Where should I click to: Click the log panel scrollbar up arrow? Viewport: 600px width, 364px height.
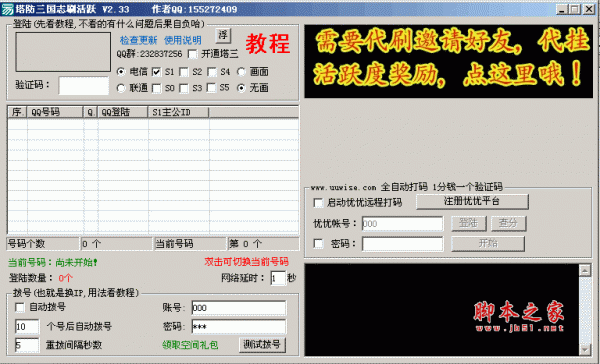[x=585, y=271]
